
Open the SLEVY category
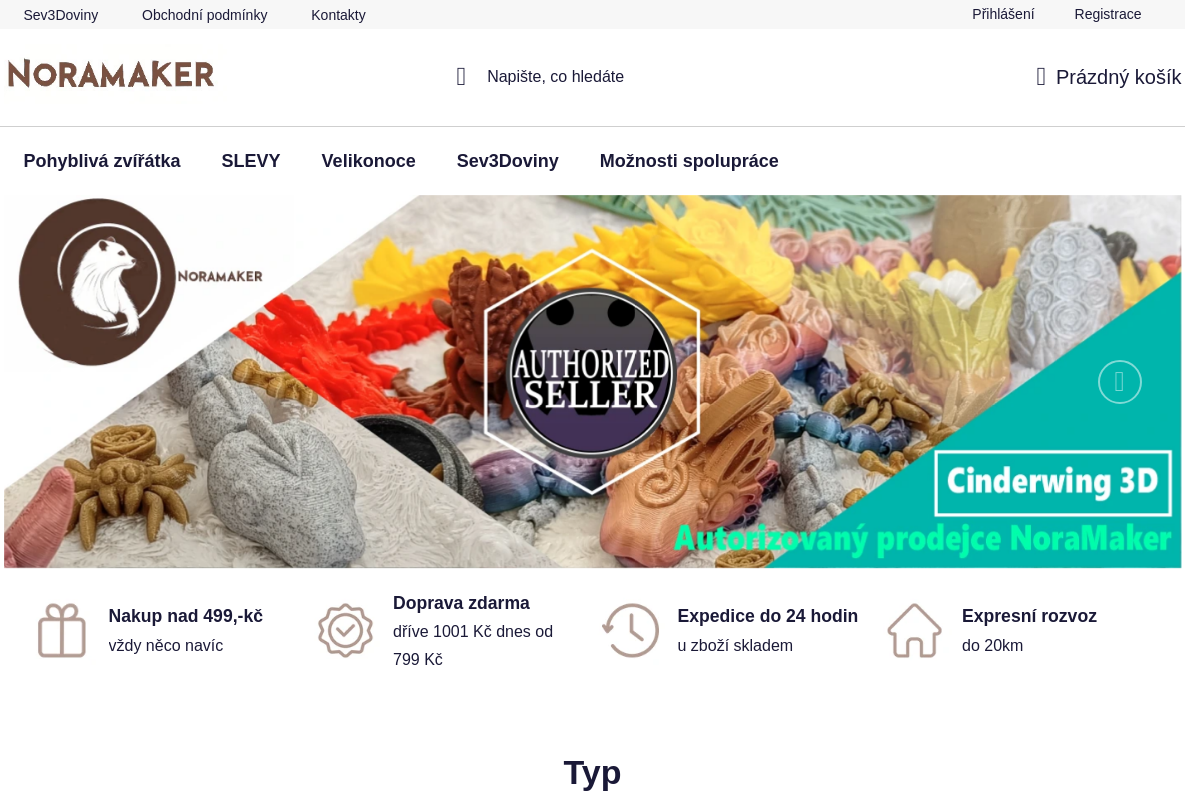click(x=251, y=161)
